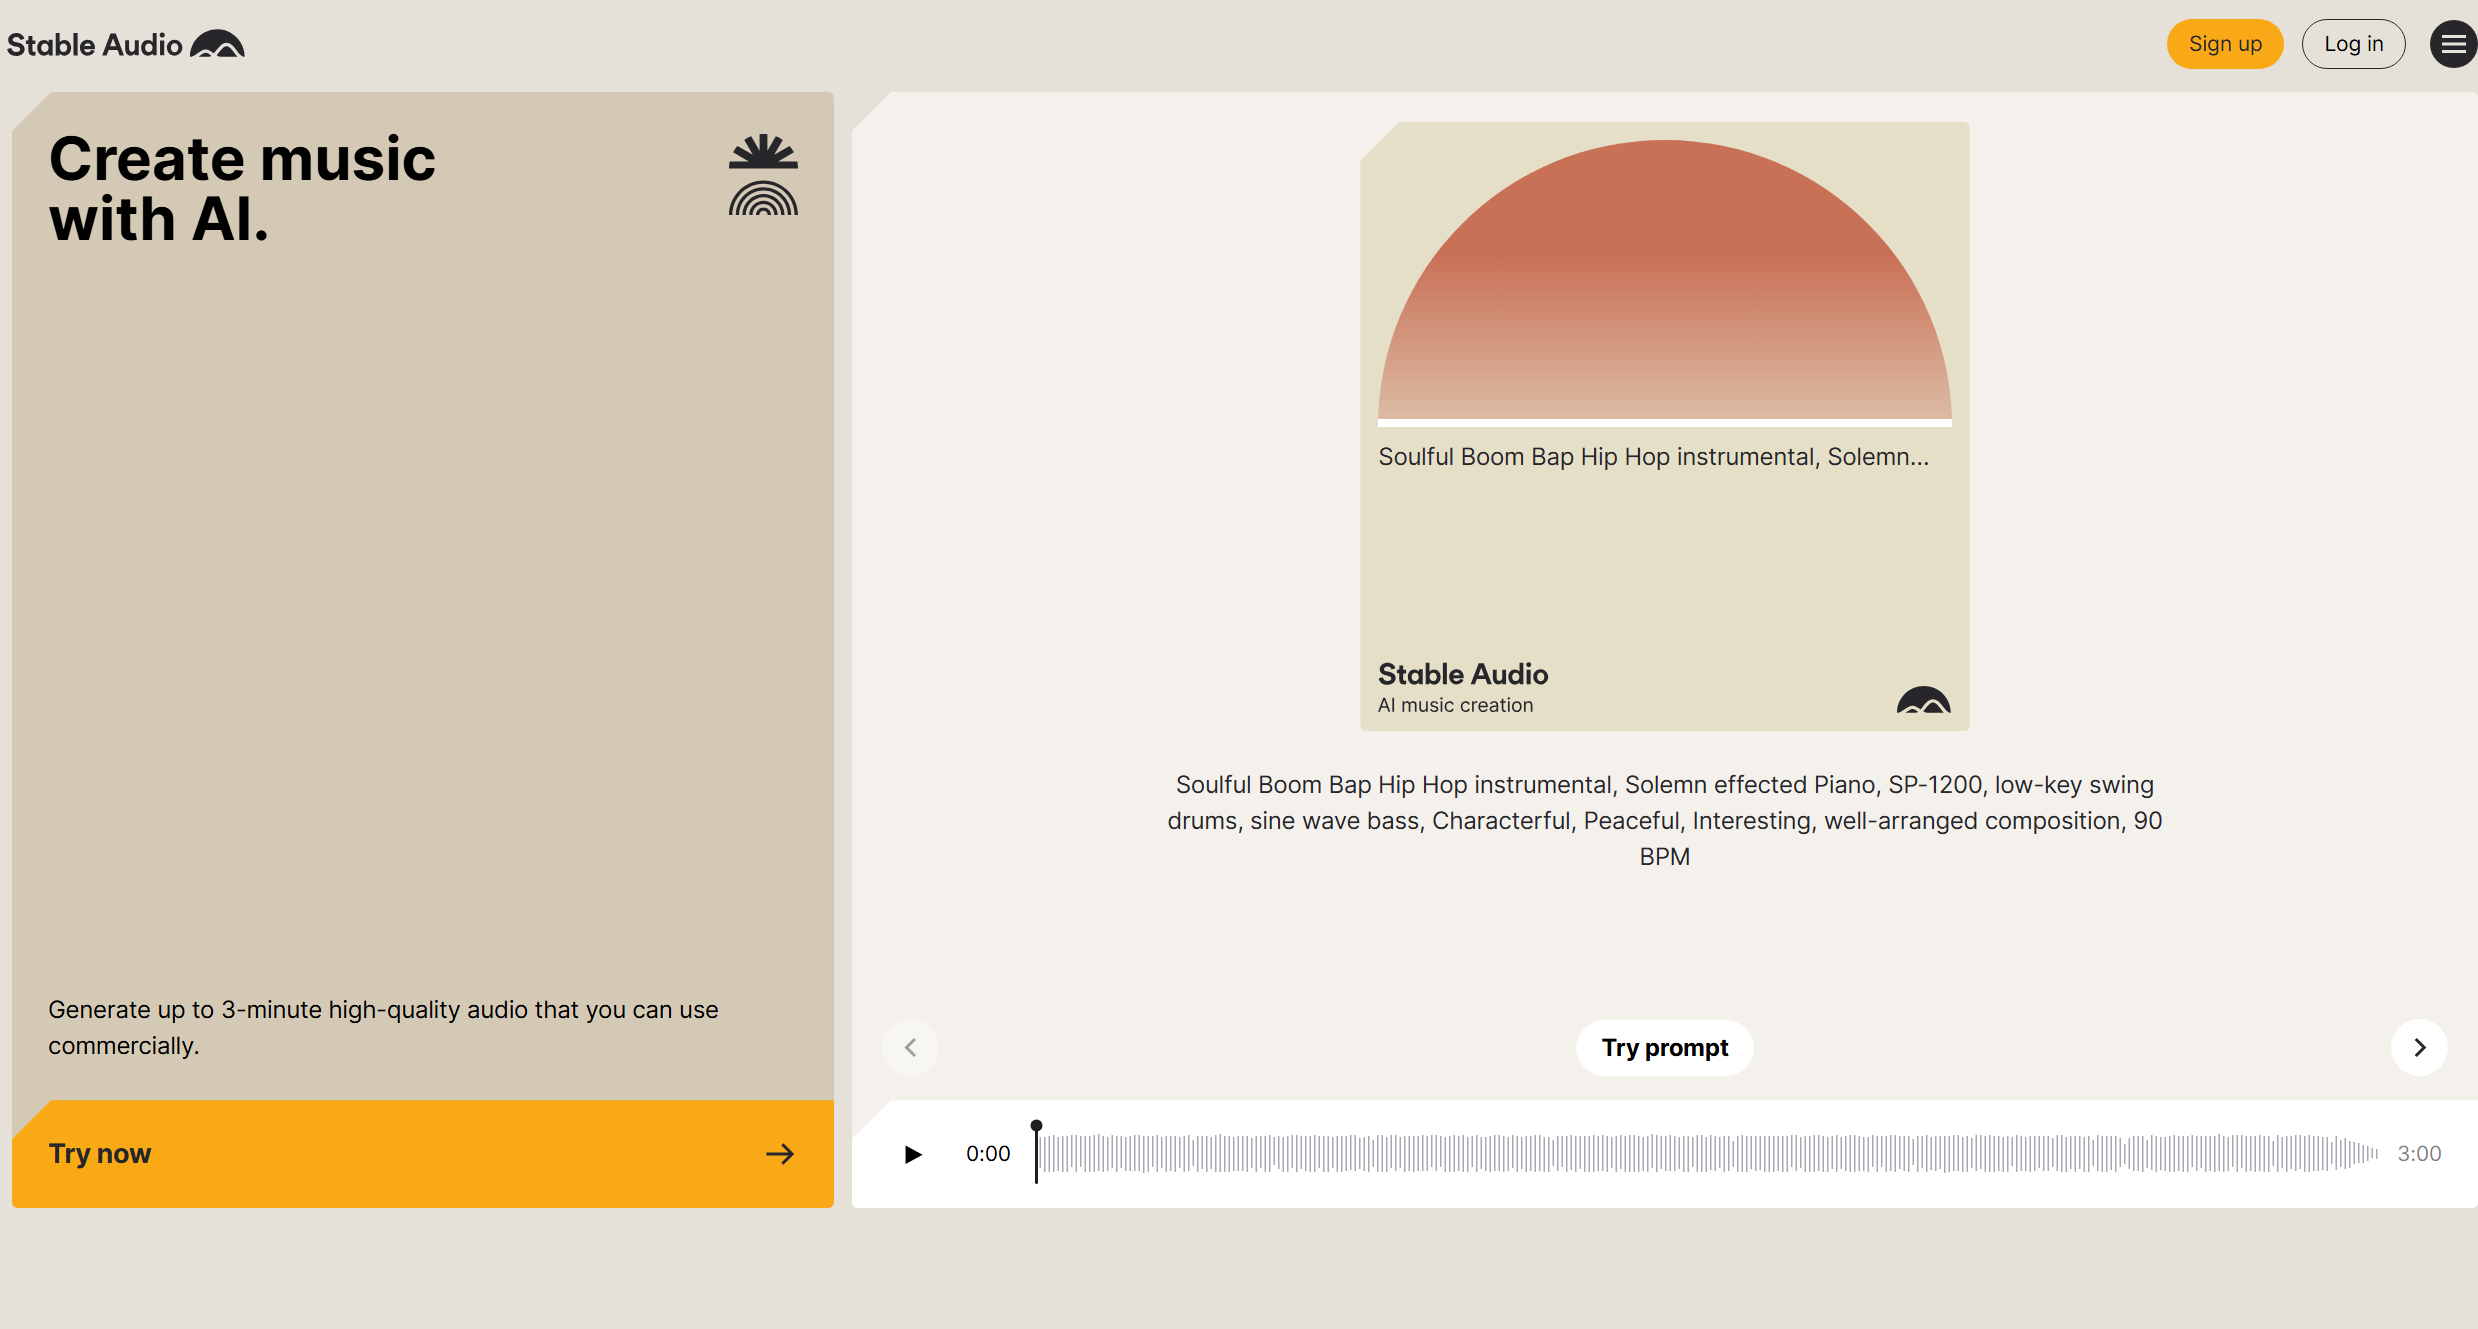Viewport: 2478px width, 1329px height.
Task: Click the 3:00 duration label
Action: coord(2419,1153)
